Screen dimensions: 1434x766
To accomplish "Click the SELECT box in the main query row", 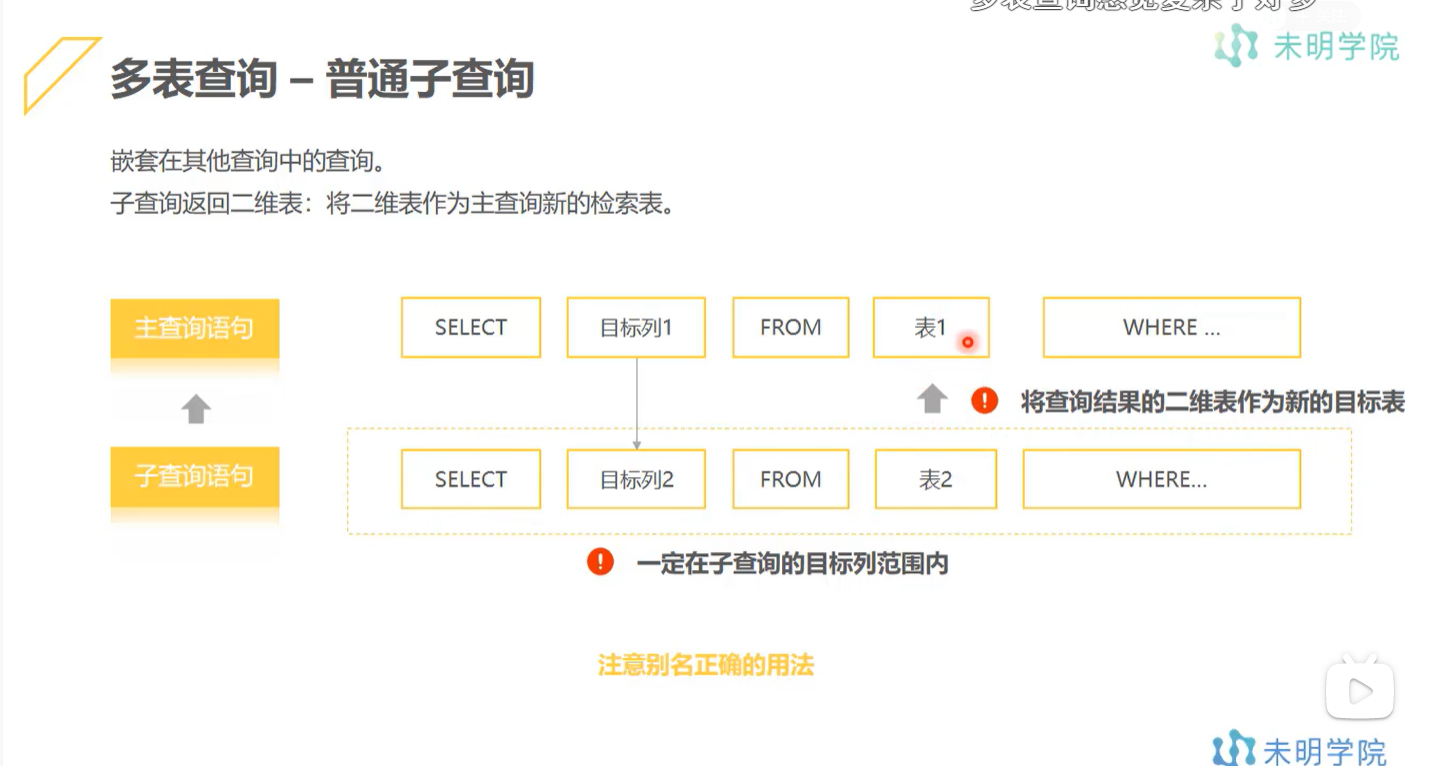I will tap(470, 327).
